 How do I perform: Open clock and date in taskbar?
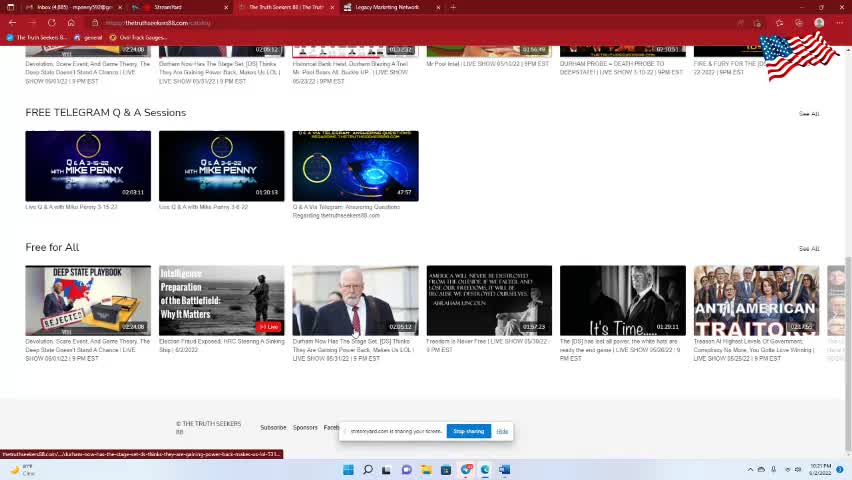pos(820,470)
